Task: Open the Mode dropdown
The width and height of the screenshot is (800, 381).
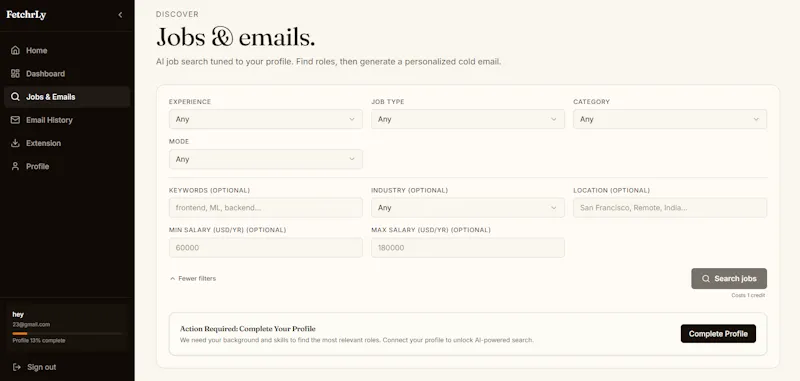Action: [x=265, y=159]
